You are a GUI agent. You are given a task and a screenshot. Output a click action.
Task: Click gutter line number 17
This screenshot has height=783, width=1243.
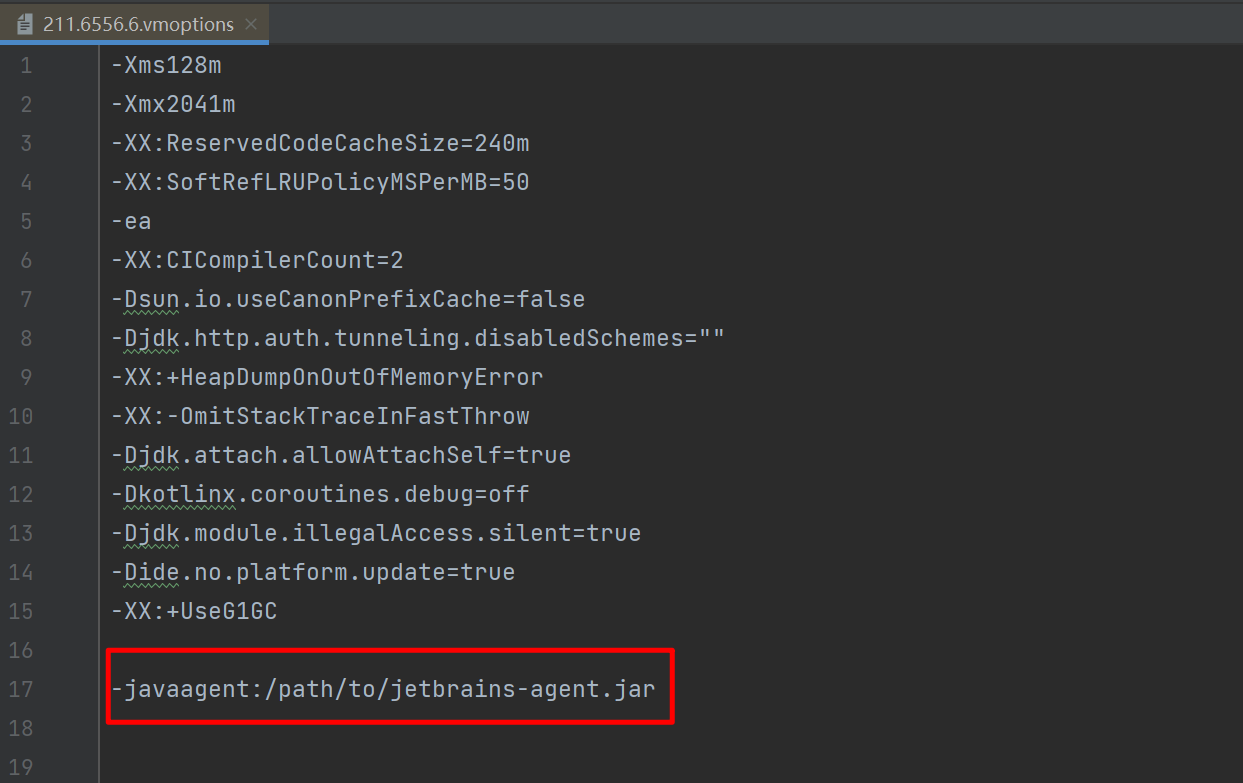[x=20, y=690]
